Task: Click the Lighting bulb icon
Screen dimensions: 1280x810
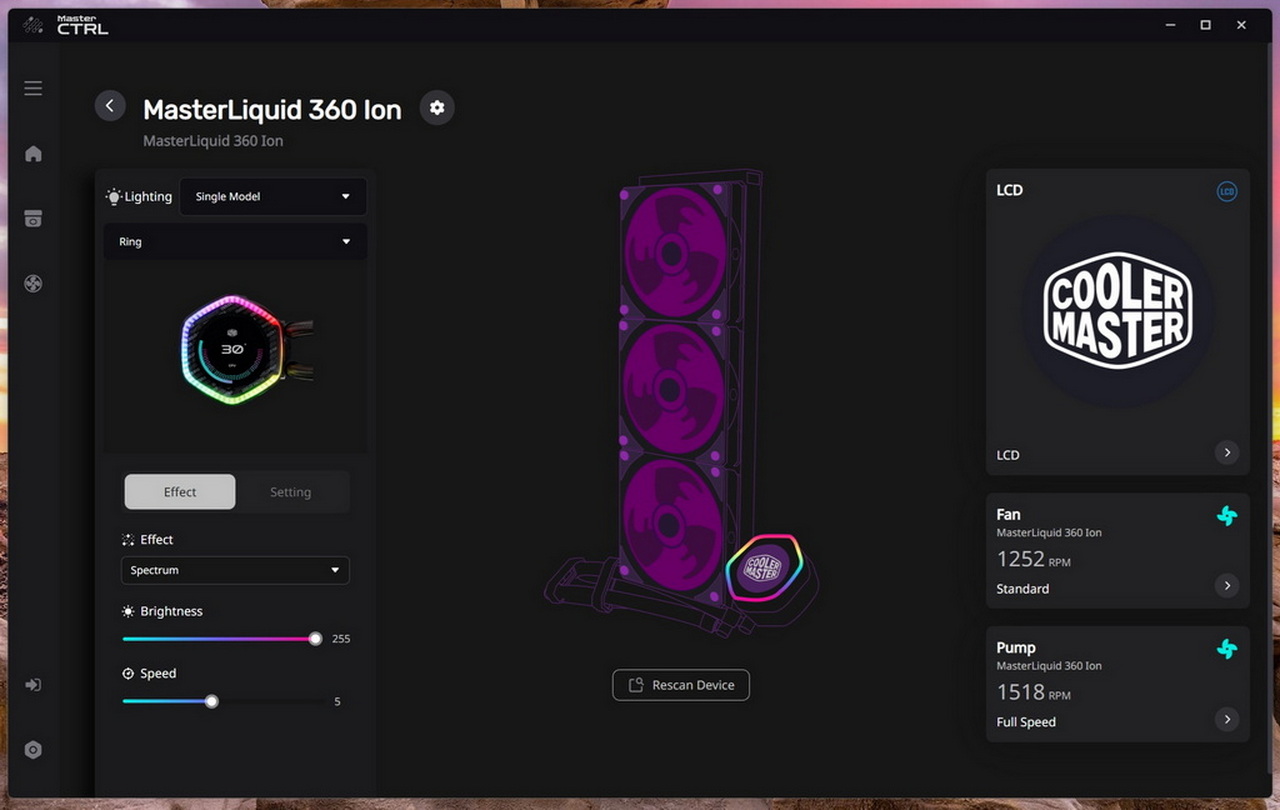Action: (x=114, y=197)
